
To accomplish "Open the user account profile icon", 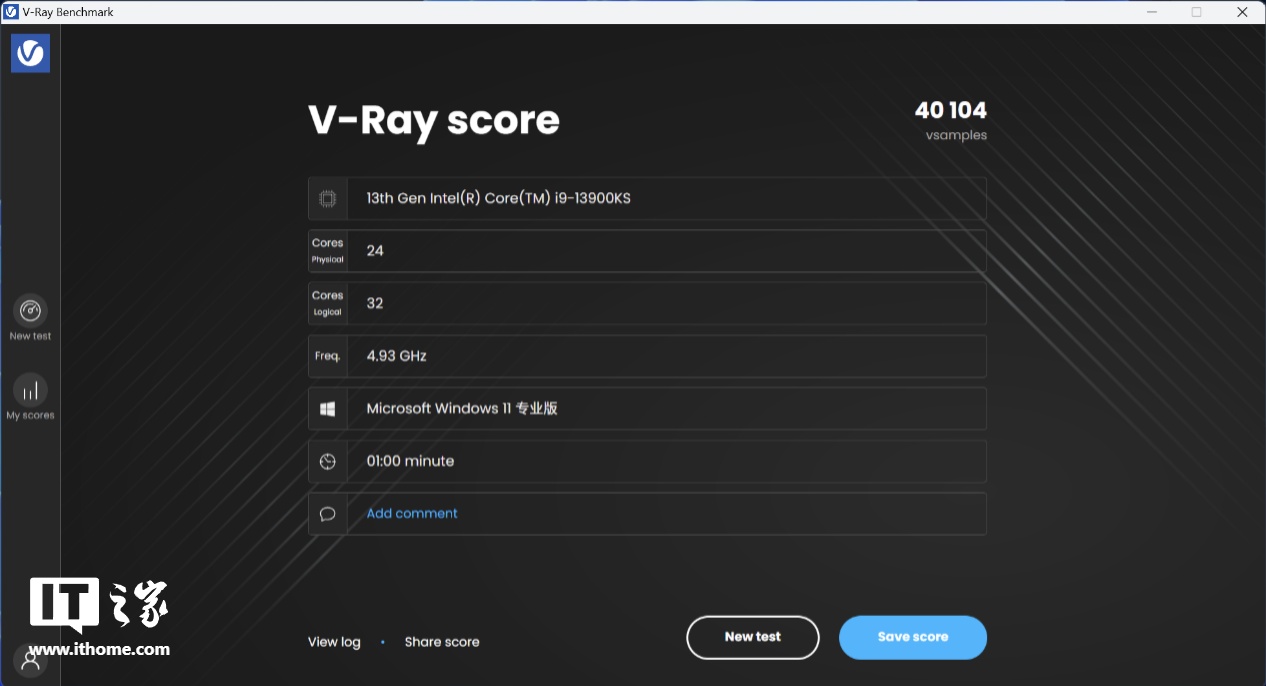I will tap(31, 660).
